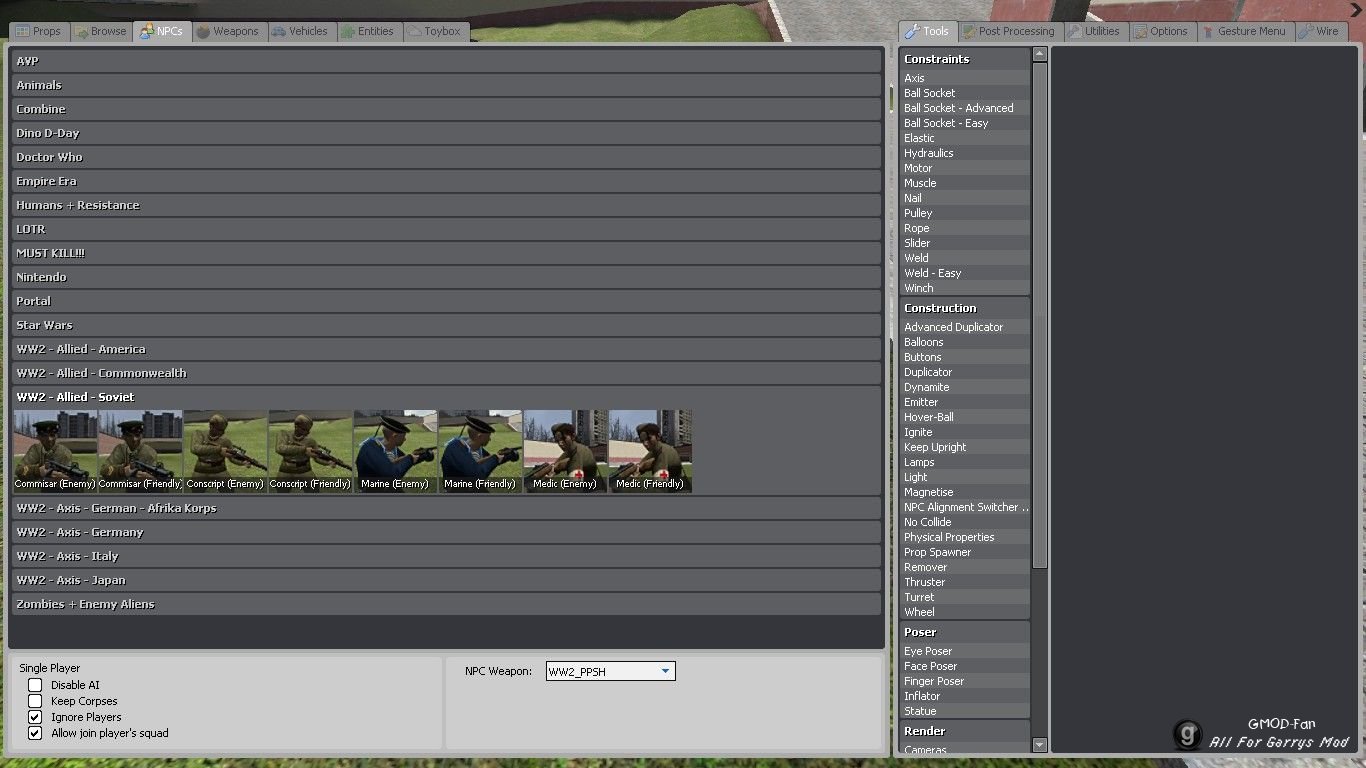Collapse the Constraints tool section

click(x=964, y=59)
